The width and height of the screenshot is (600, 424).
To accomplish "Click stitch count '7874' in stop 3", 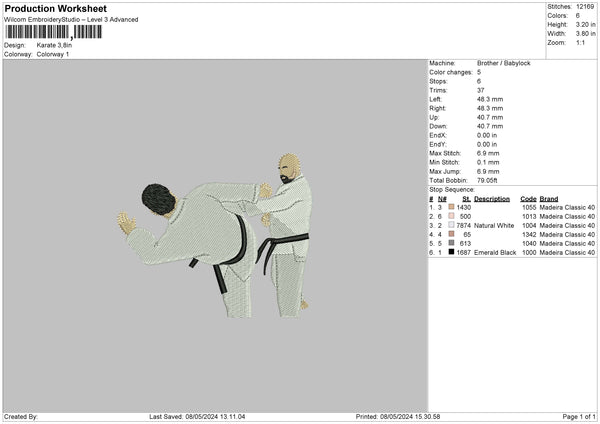I will click(464, 225).
